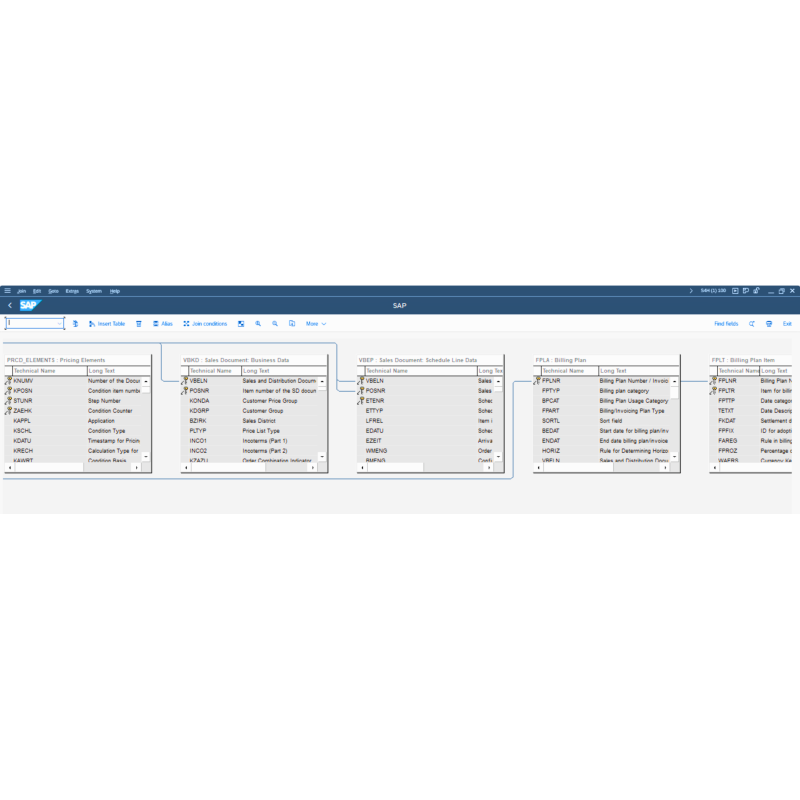Click the copy document icon in the toolbar
This screenshot has width=800, height=800.
pos(291,324)
